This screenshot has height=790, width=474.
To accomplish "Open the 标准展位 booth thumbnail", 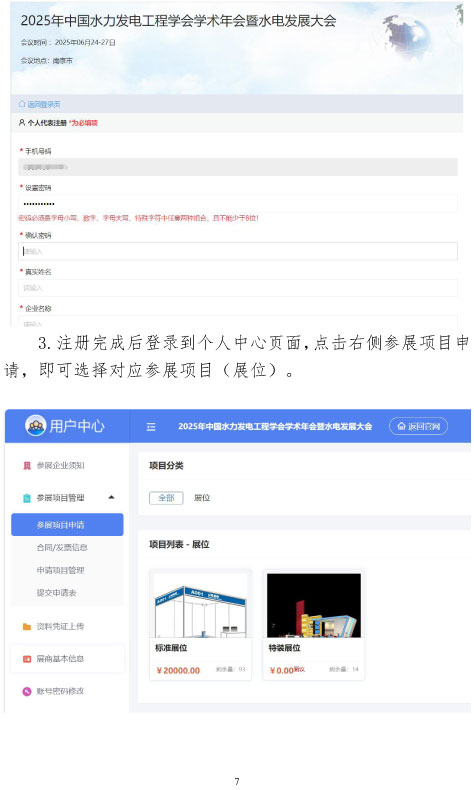I will click(200, 606).
